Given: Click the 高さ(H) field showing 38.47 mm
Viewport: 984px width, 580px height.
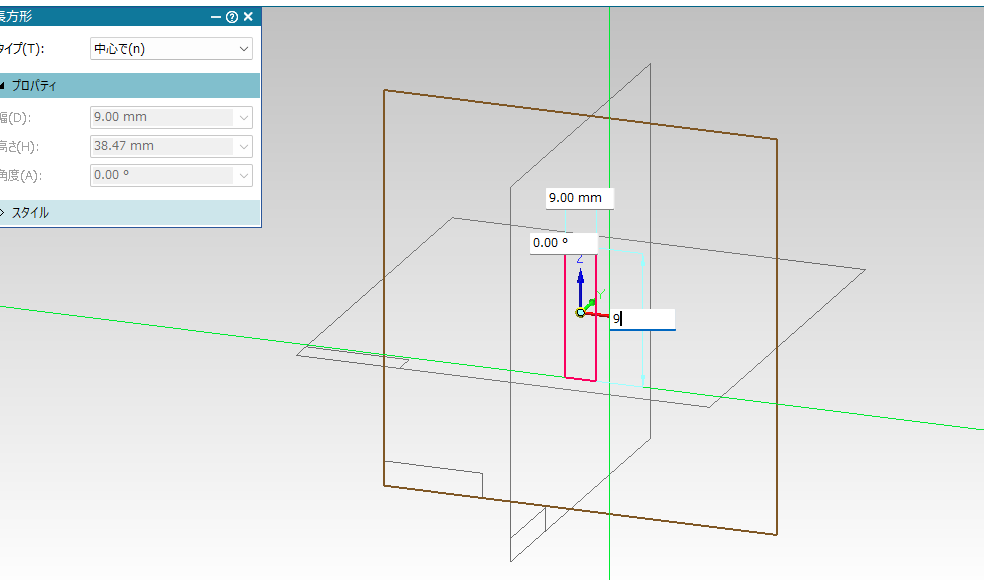Looking at the screenshot, I should coord(160,146).
